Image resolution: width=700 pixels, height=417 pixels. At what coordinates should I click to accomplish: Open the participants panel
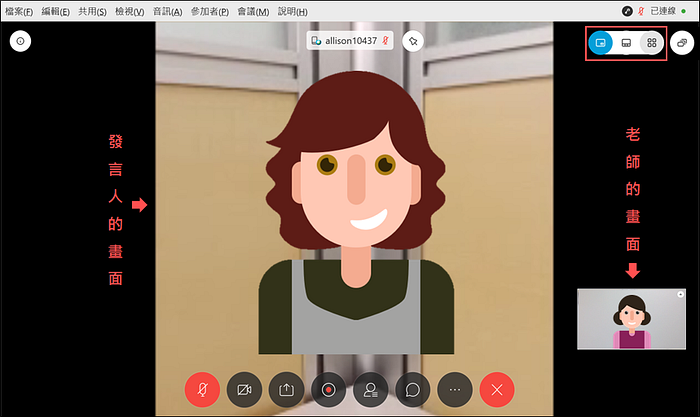click(x=371, y=390)
